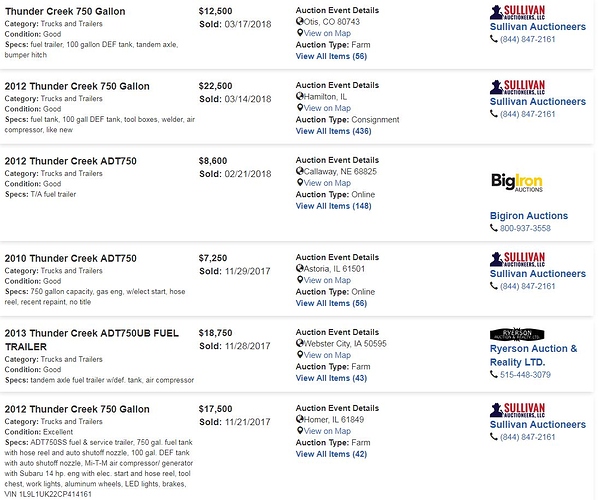The image size is (598, 500).
Task: Open Bigiron Auctions auctioneer page
Action: [x=529, y=216]
